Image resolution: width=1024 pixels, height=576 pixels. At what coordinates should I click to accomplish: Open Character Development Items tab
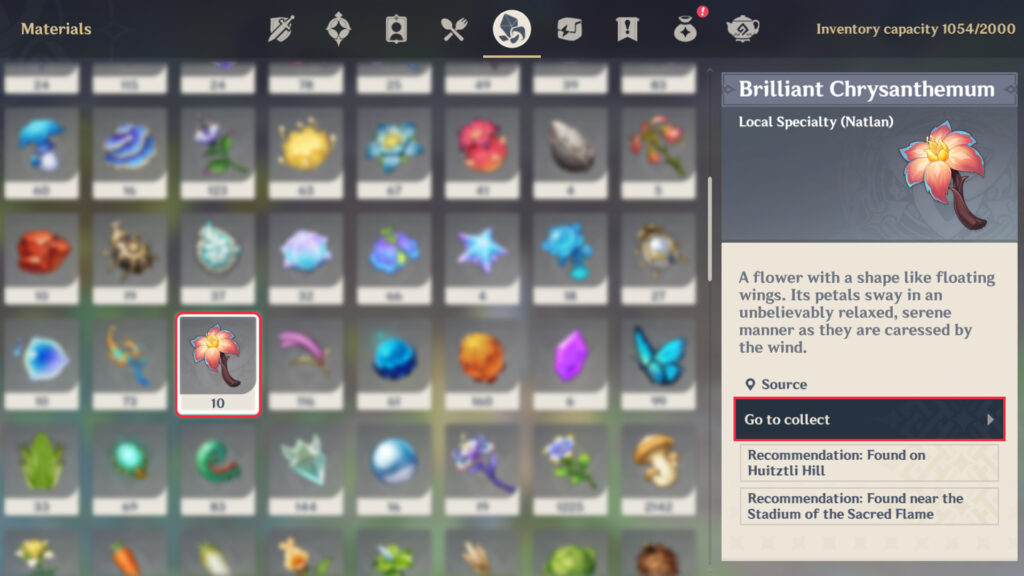[396, 29]
